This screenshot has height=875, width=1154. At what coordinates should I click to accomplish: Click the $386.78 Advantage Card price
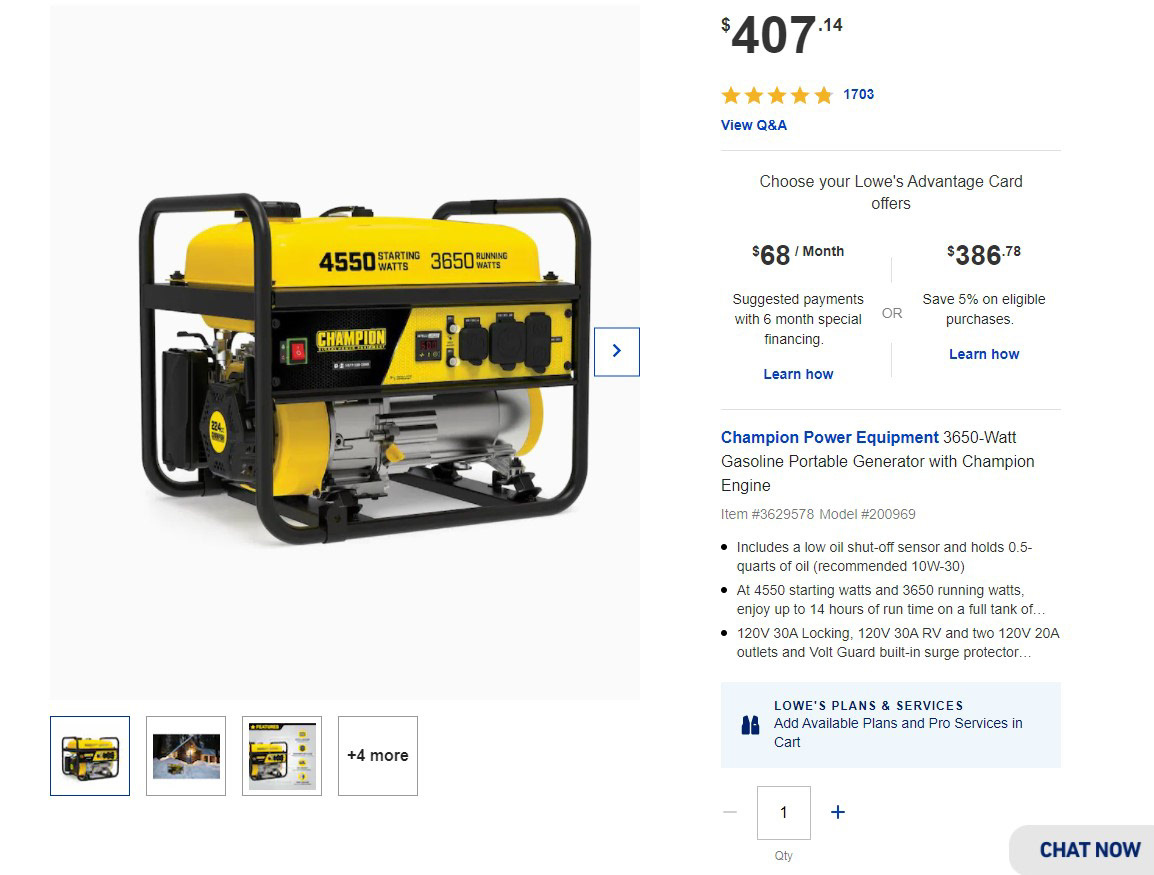click(984, 255)
